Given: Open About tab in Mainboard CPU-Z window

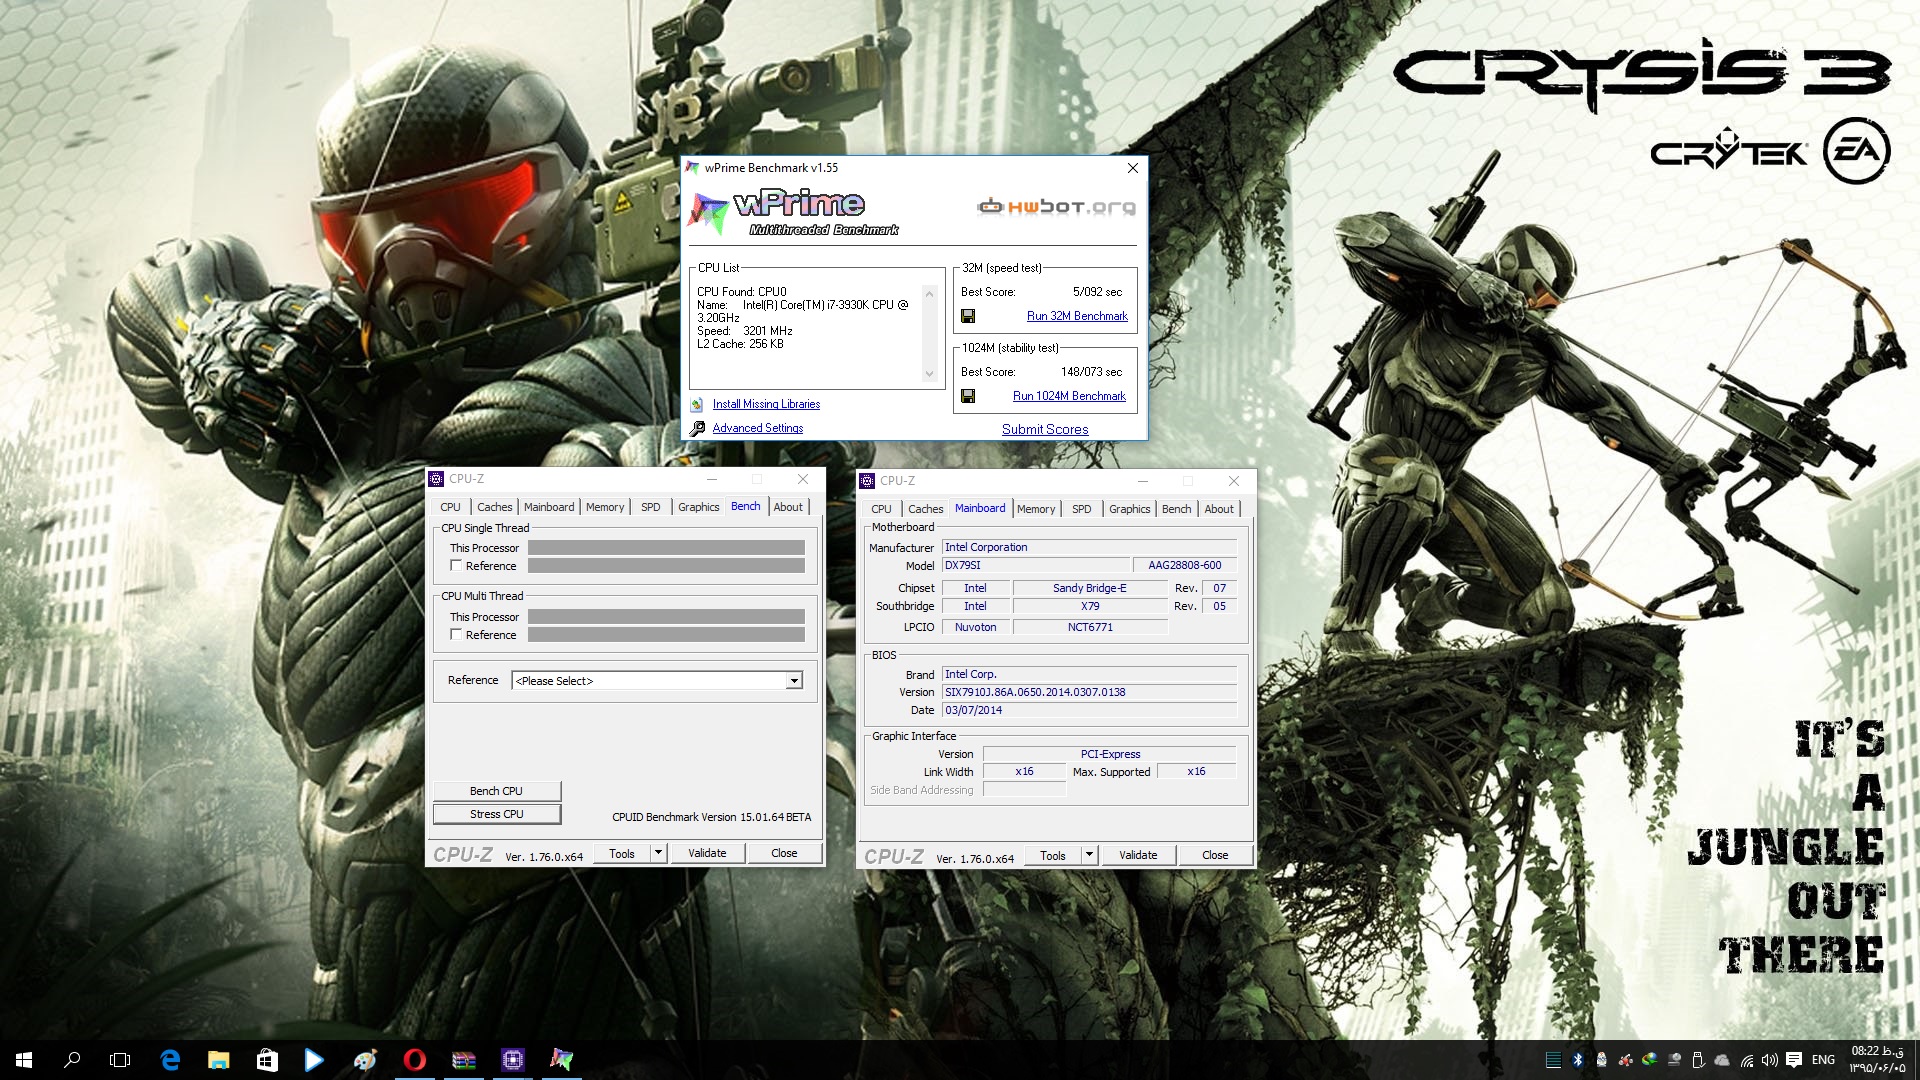Looking at the screenshot, I should (1219, 509).
